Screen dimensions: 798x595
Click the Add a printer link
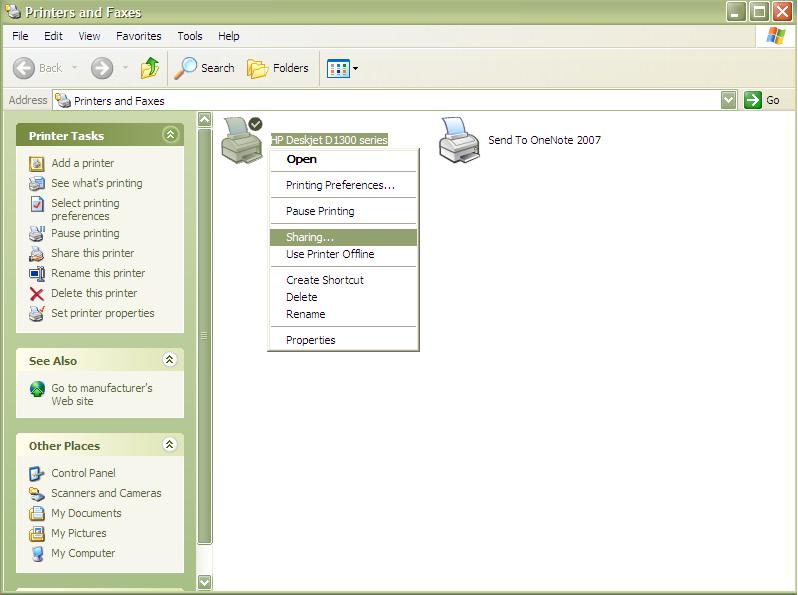click(82, 163)
